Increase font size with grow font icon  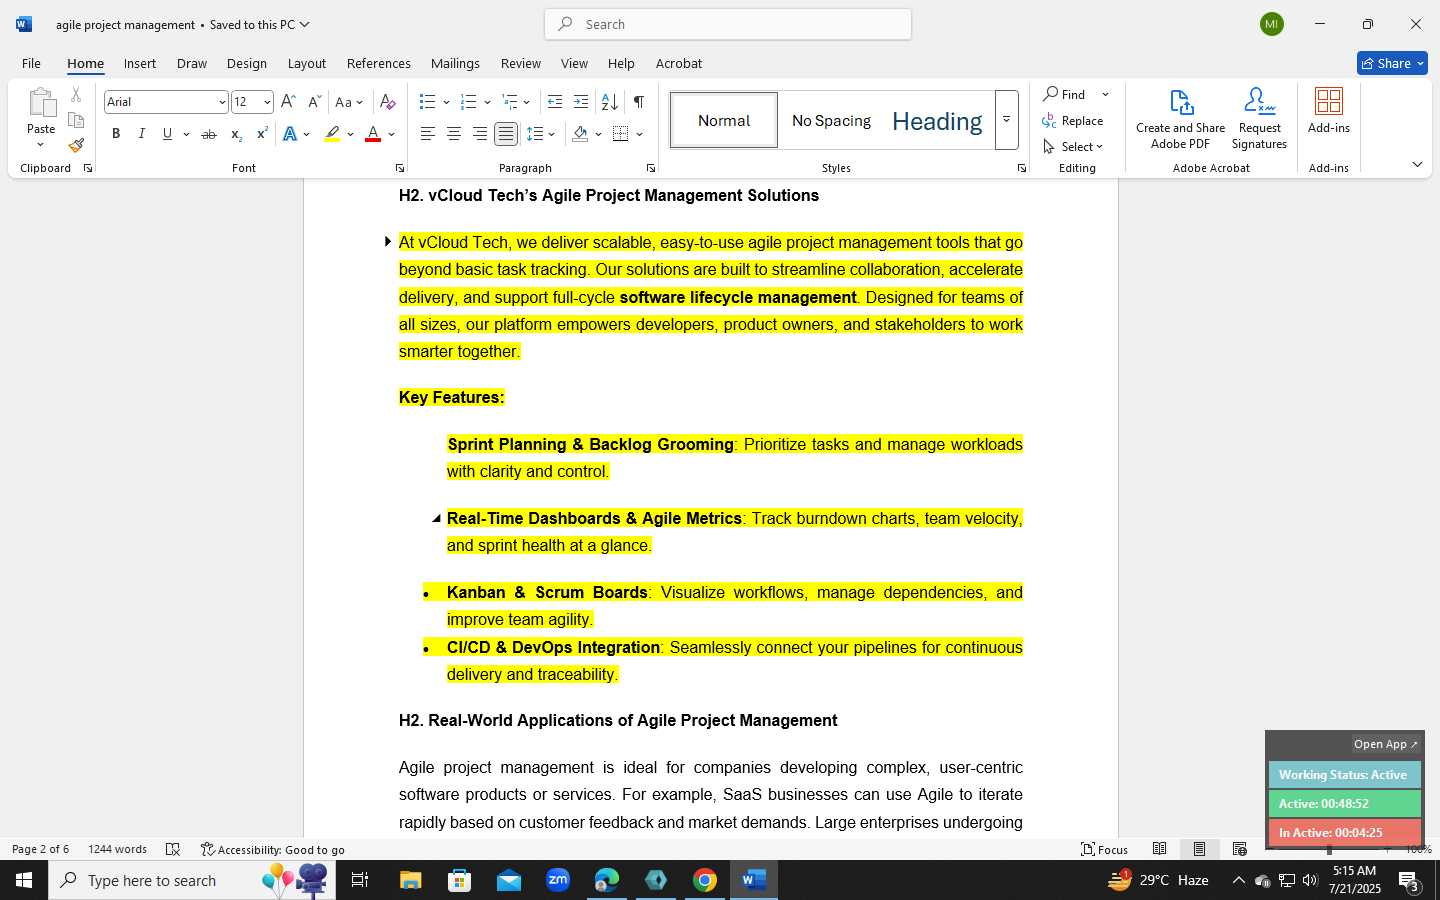coord(288,102)
